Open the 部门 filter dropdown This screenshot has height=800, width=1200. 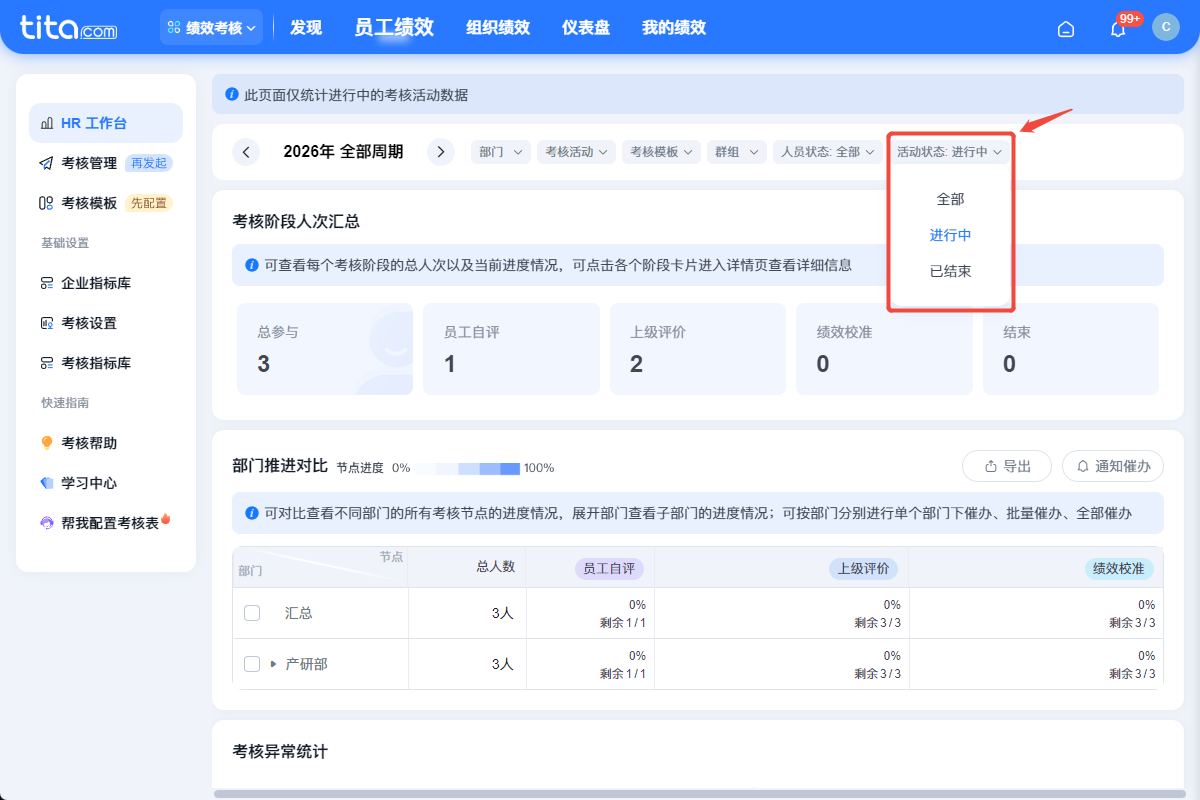(x=501, y=152)
